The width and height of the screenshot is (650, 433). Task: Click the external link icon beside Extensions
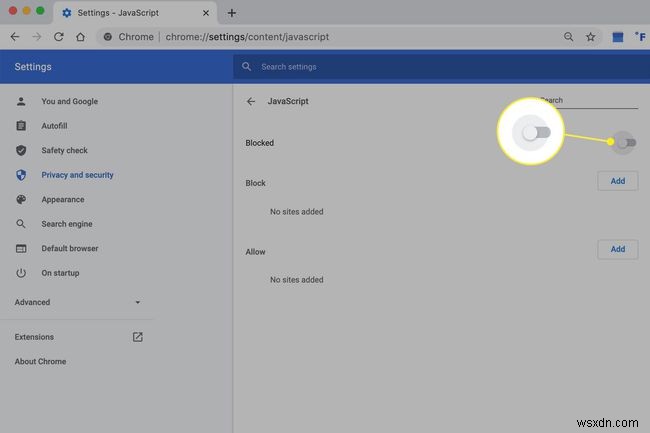click(x=138, y=337)
